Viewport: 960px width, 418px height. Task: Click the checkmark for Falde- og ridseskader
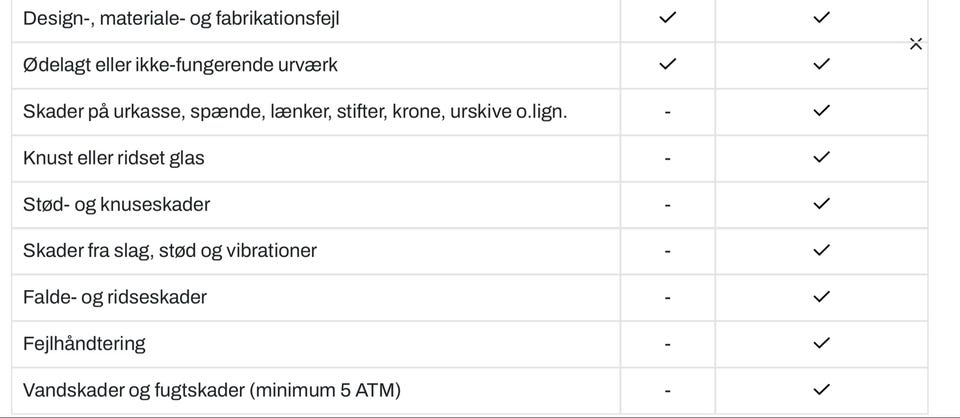[821, 297]
